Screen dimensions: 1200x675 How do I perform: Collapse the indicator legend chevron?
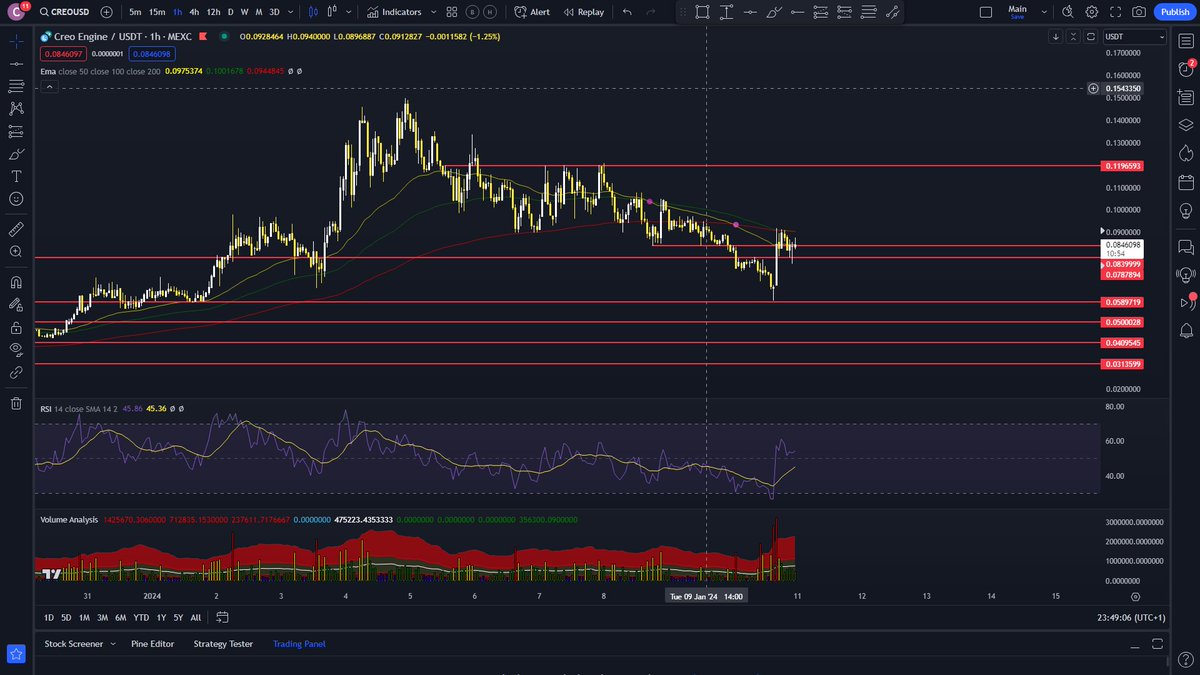(48, 87)
